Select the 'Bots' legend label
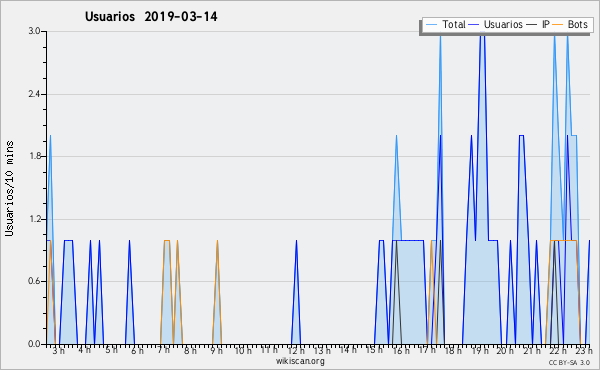This screenshot has height=370, width=600. [577, 24]
